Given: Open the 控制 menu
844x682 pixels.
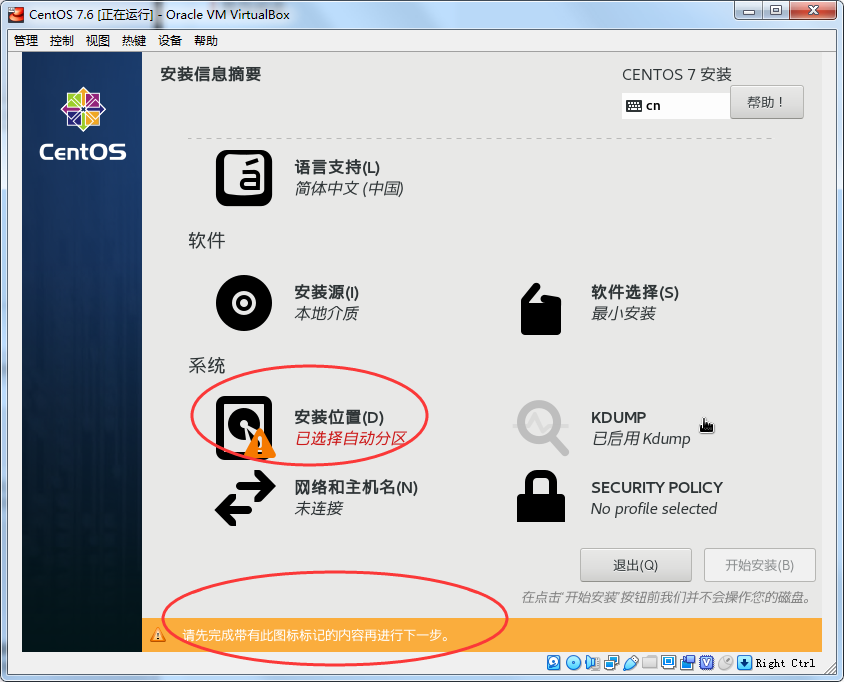Looking at the screenshot, I should [x=61, y=41].
